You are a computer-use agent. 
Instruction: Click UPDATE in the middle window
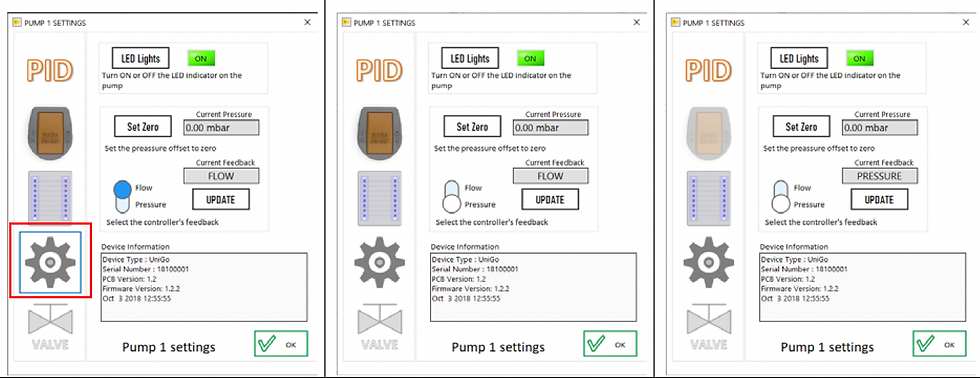click(550, 200)
